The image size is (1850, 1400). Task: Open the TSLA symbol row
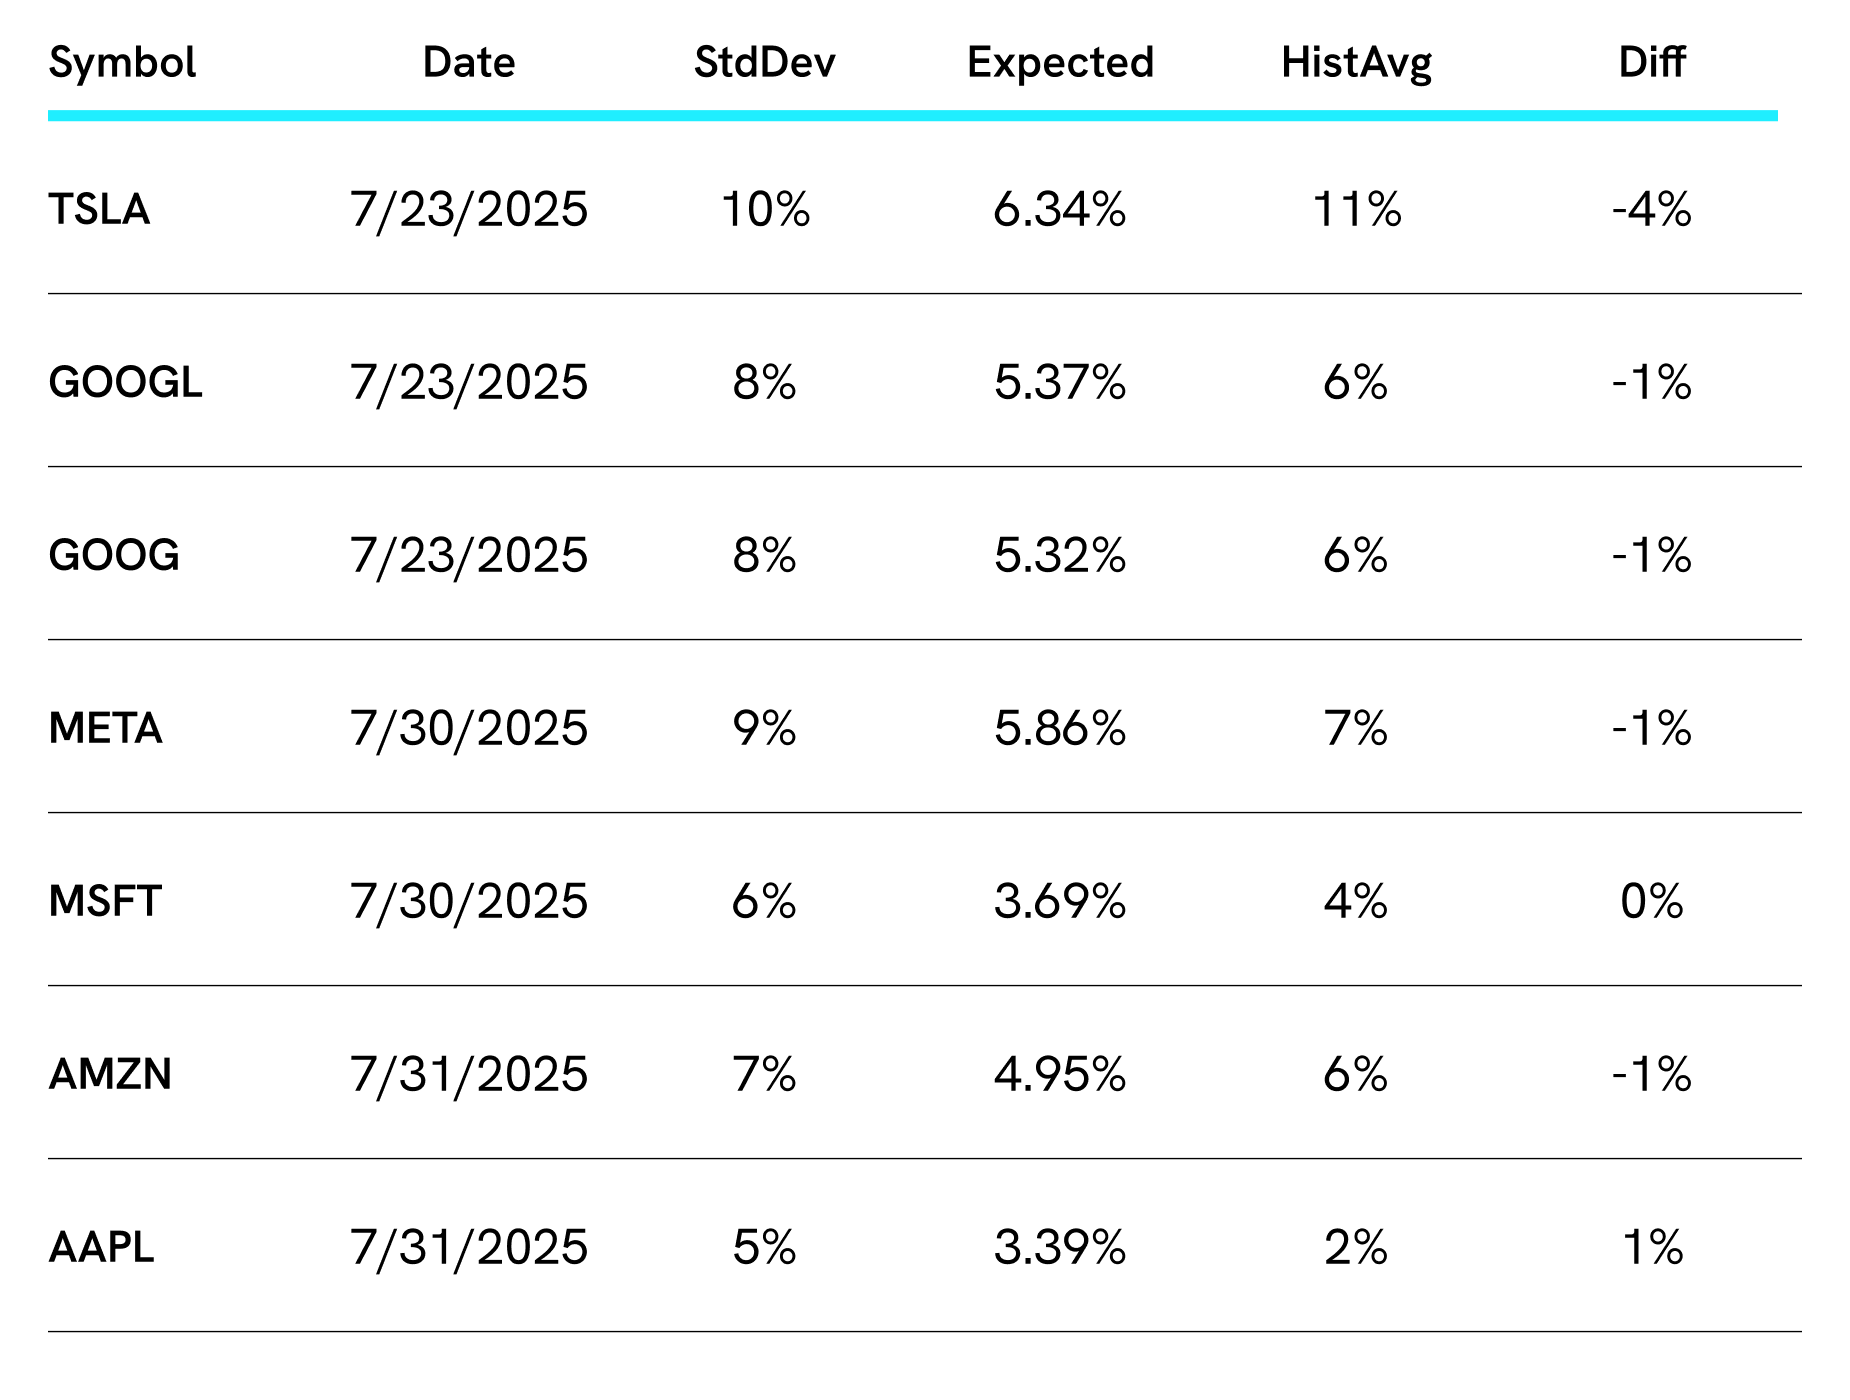(99, 210)
